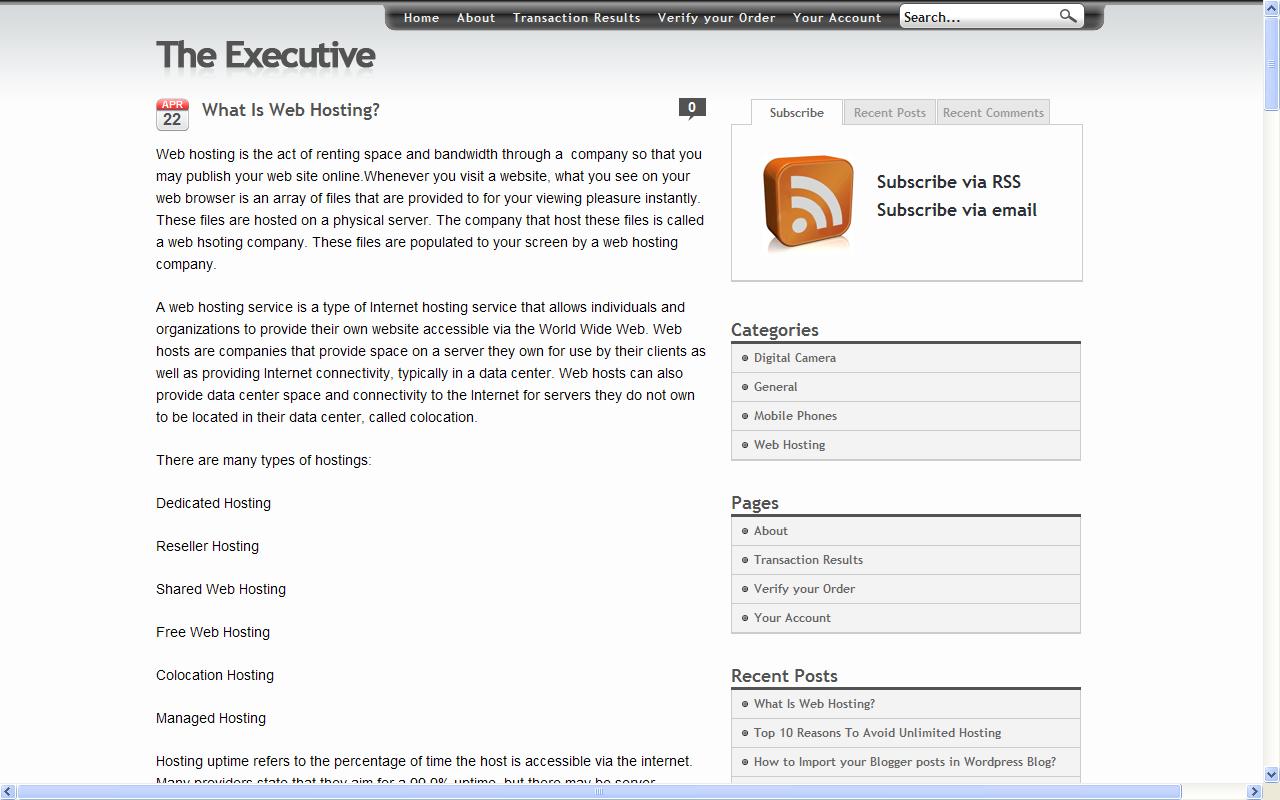The height and width of the screenshot is (800, 1280).
Task: Click the vertical scrollbar down arrow
Action: pos(1272,774)
